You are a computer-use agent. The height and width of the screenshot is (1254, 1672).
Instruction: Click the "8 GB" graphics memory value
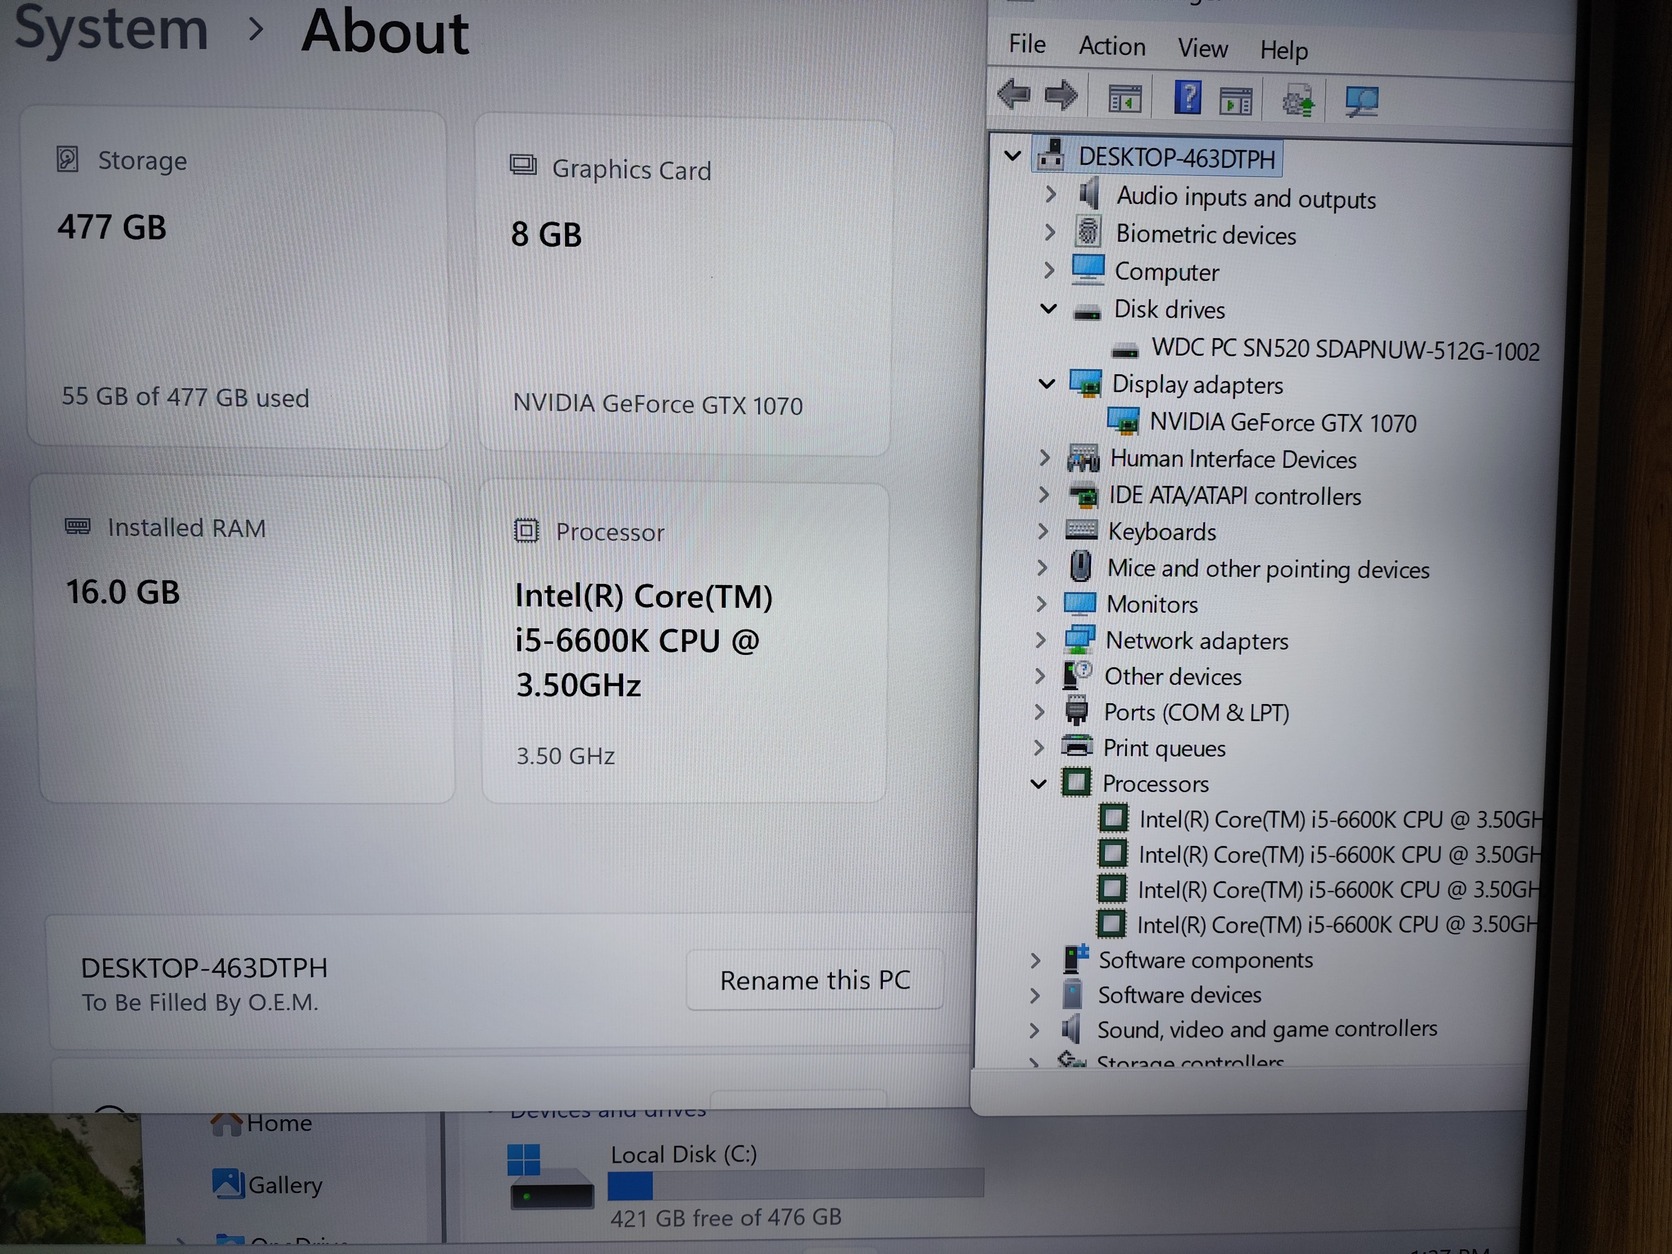click(546, 234)
